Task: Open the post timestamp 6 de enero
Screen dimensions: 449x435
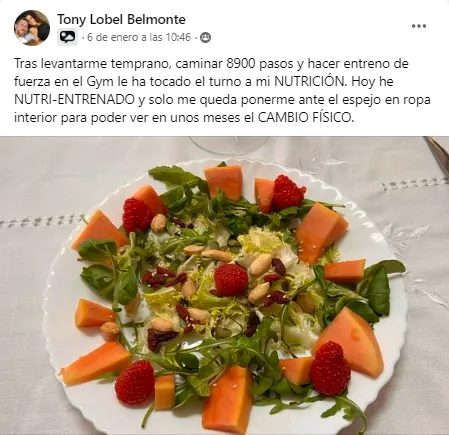Action: pos(139,37)
